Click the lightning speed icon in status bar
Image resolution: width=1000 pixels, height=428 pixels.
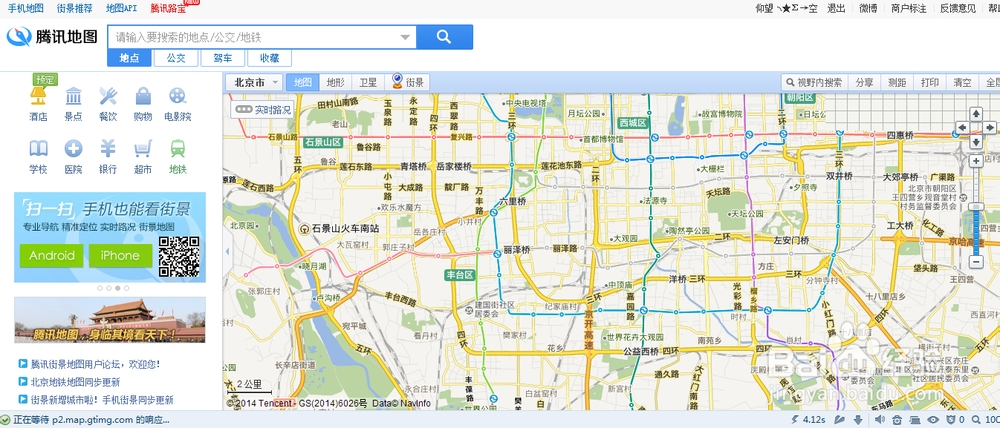pos(795,420)
